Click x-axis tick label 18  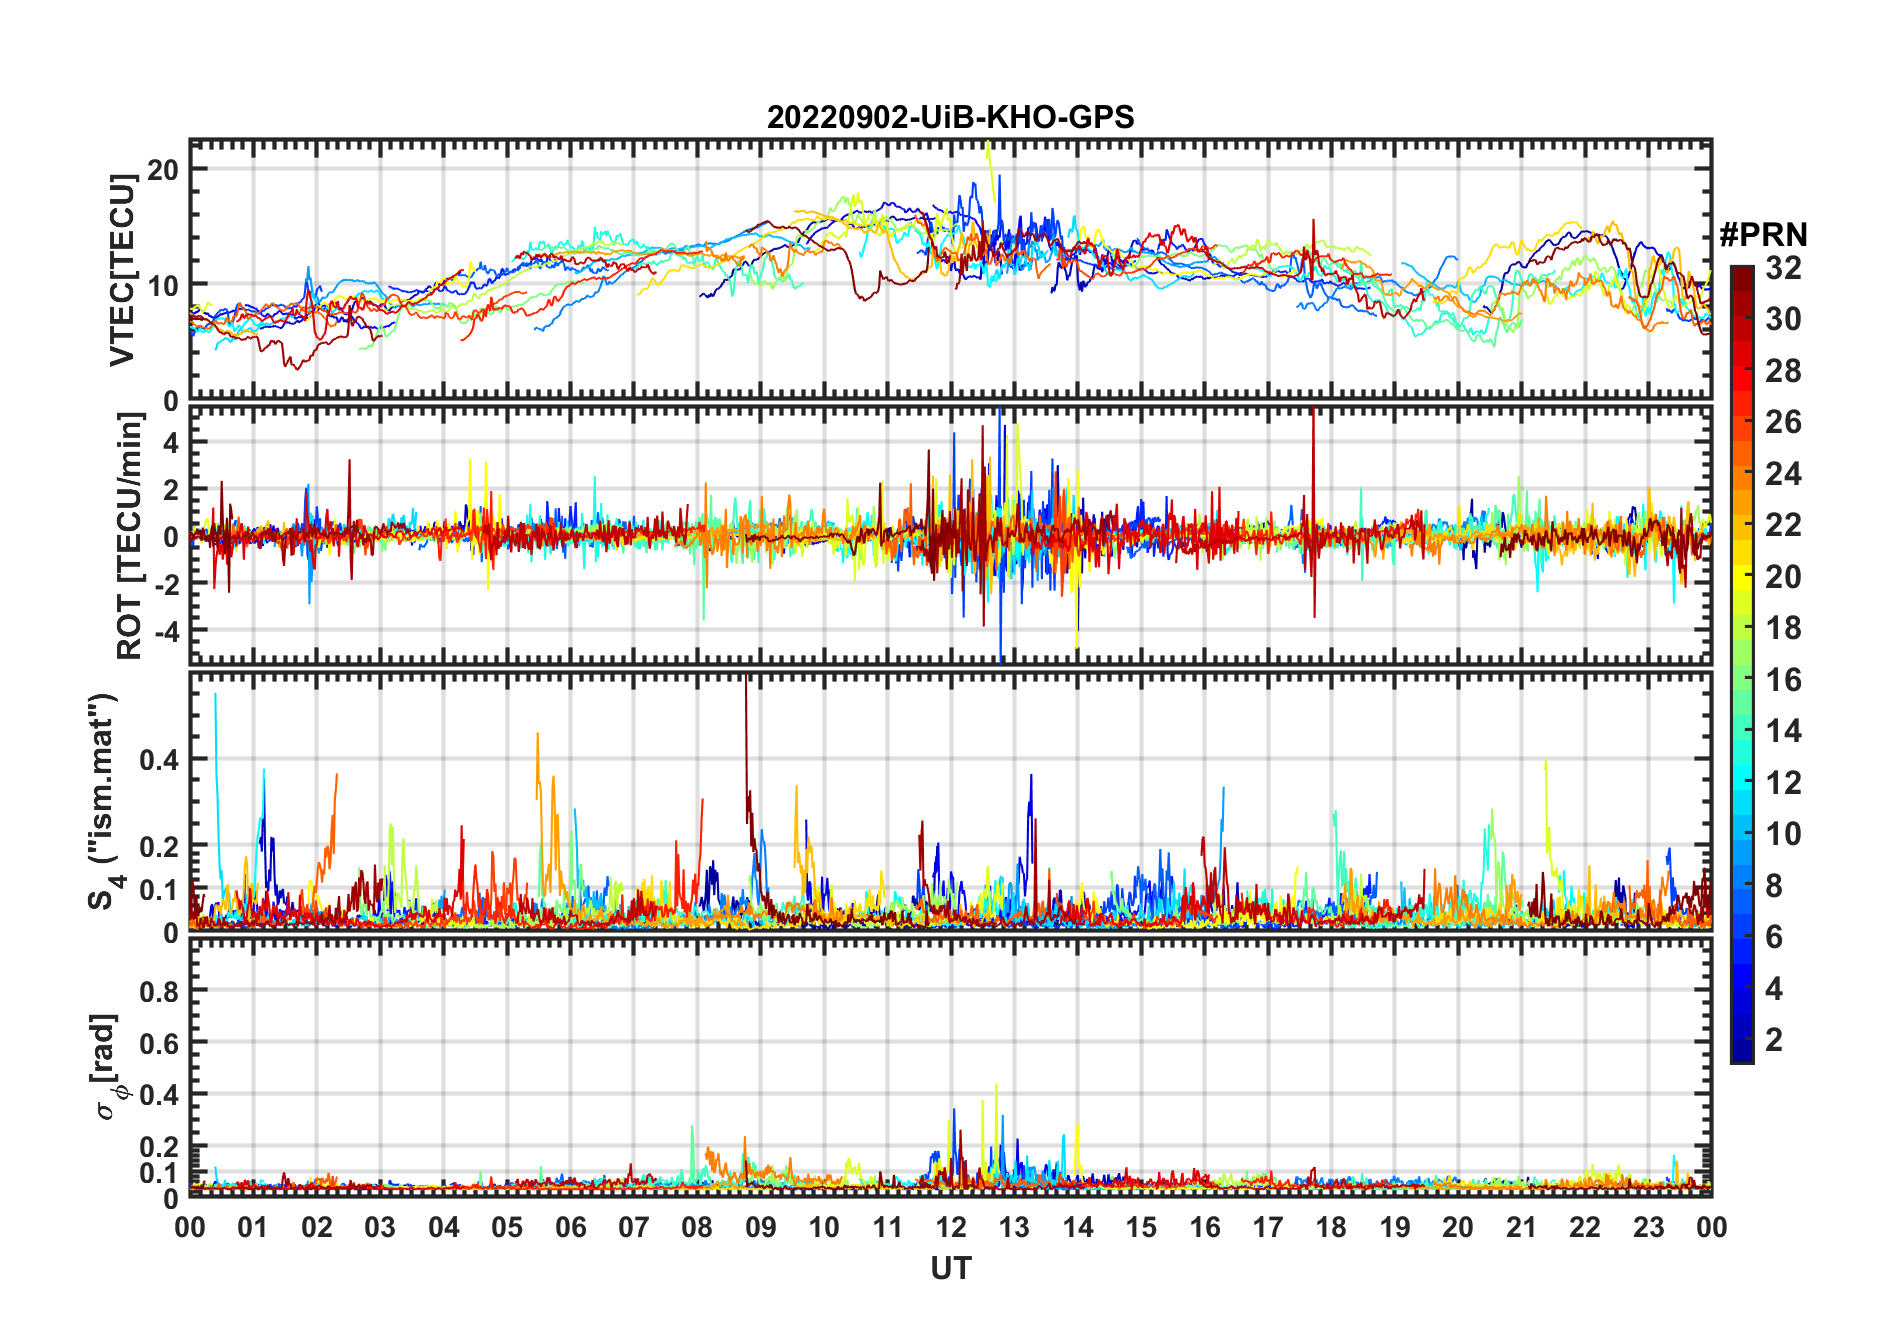1331,1227
